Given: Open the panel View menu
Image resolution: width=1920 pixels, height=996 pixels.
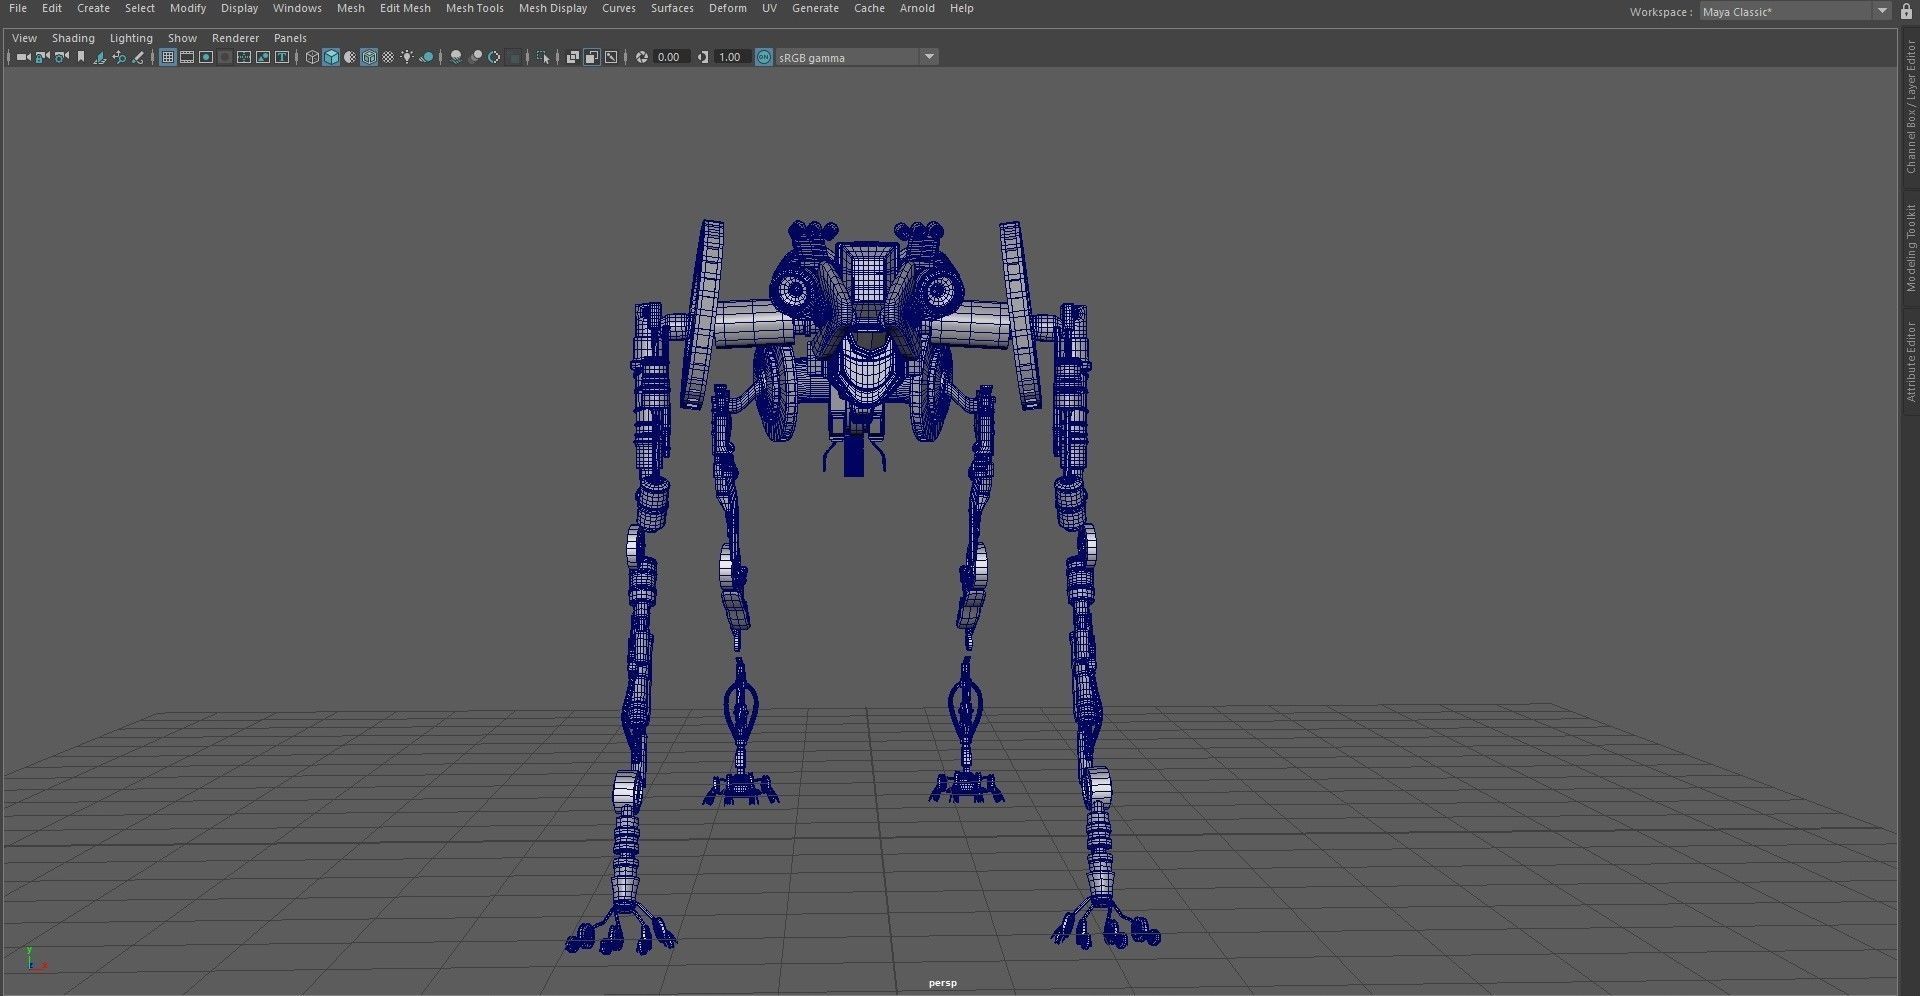Looking at the screenshot, I should (24, 38).
